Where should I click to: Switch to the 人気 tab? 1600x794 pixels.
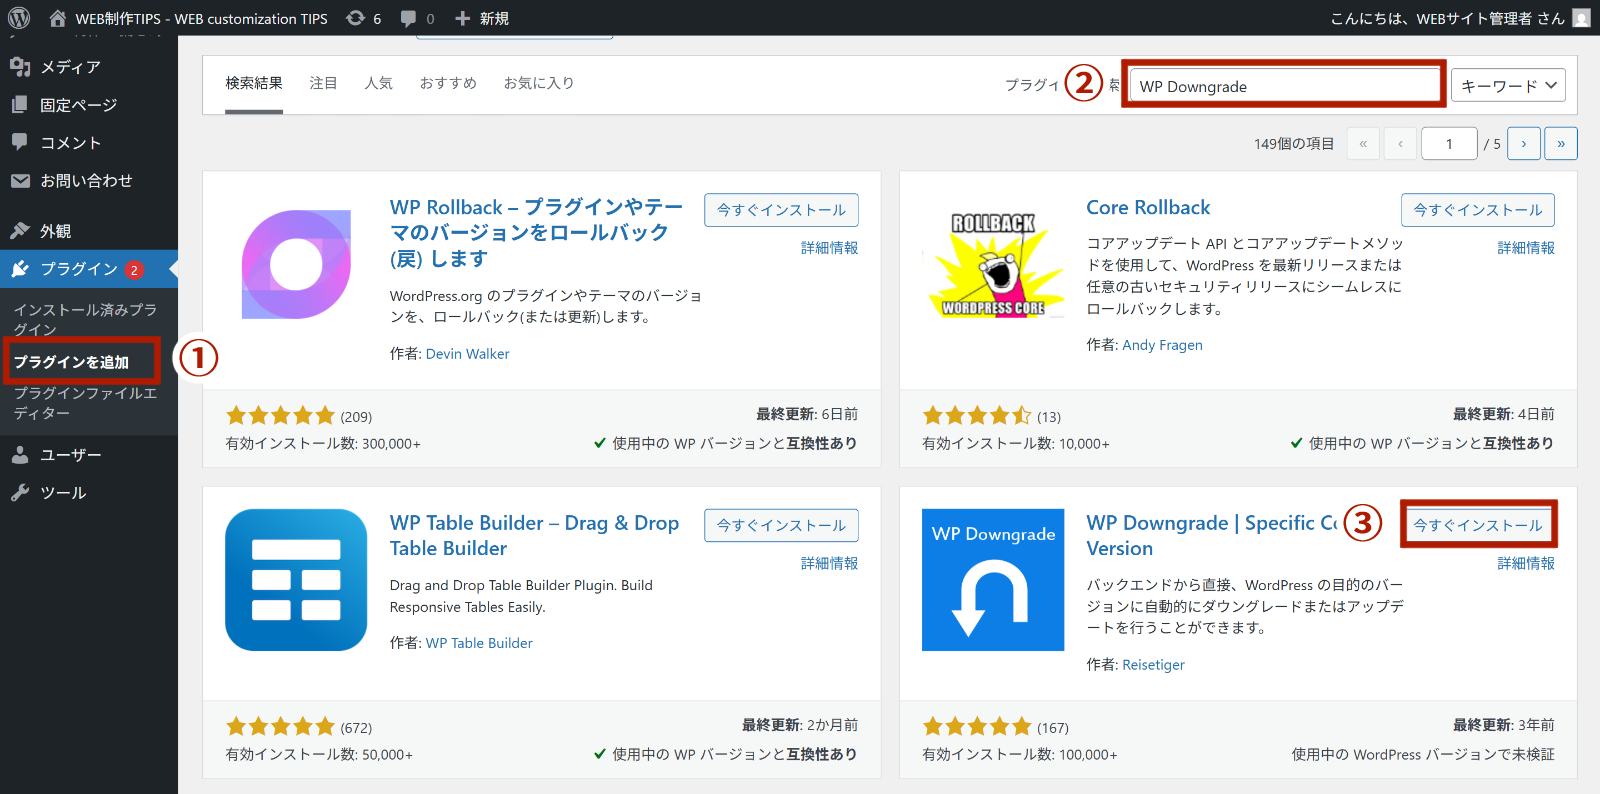point(378,83)
